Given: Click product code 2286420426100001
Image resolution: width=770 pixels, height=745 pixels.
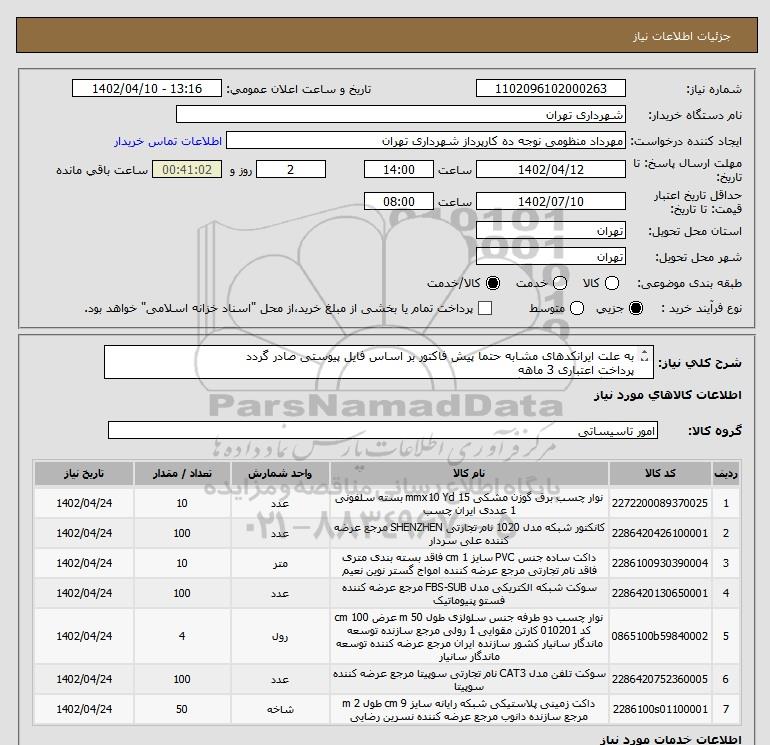Looking at the screenshot, I should tap(660, 533).
